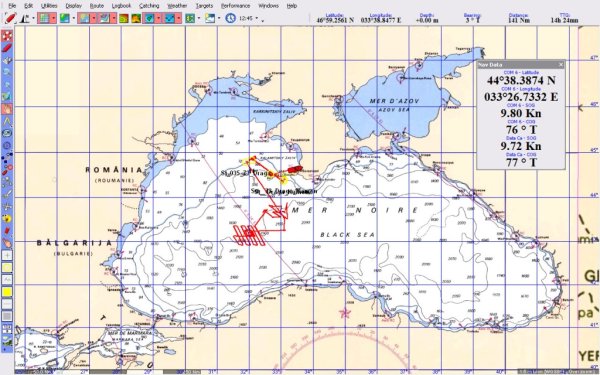Open the Display menu
This screenshot has height=375, width=600.
[x=73, y=6]
